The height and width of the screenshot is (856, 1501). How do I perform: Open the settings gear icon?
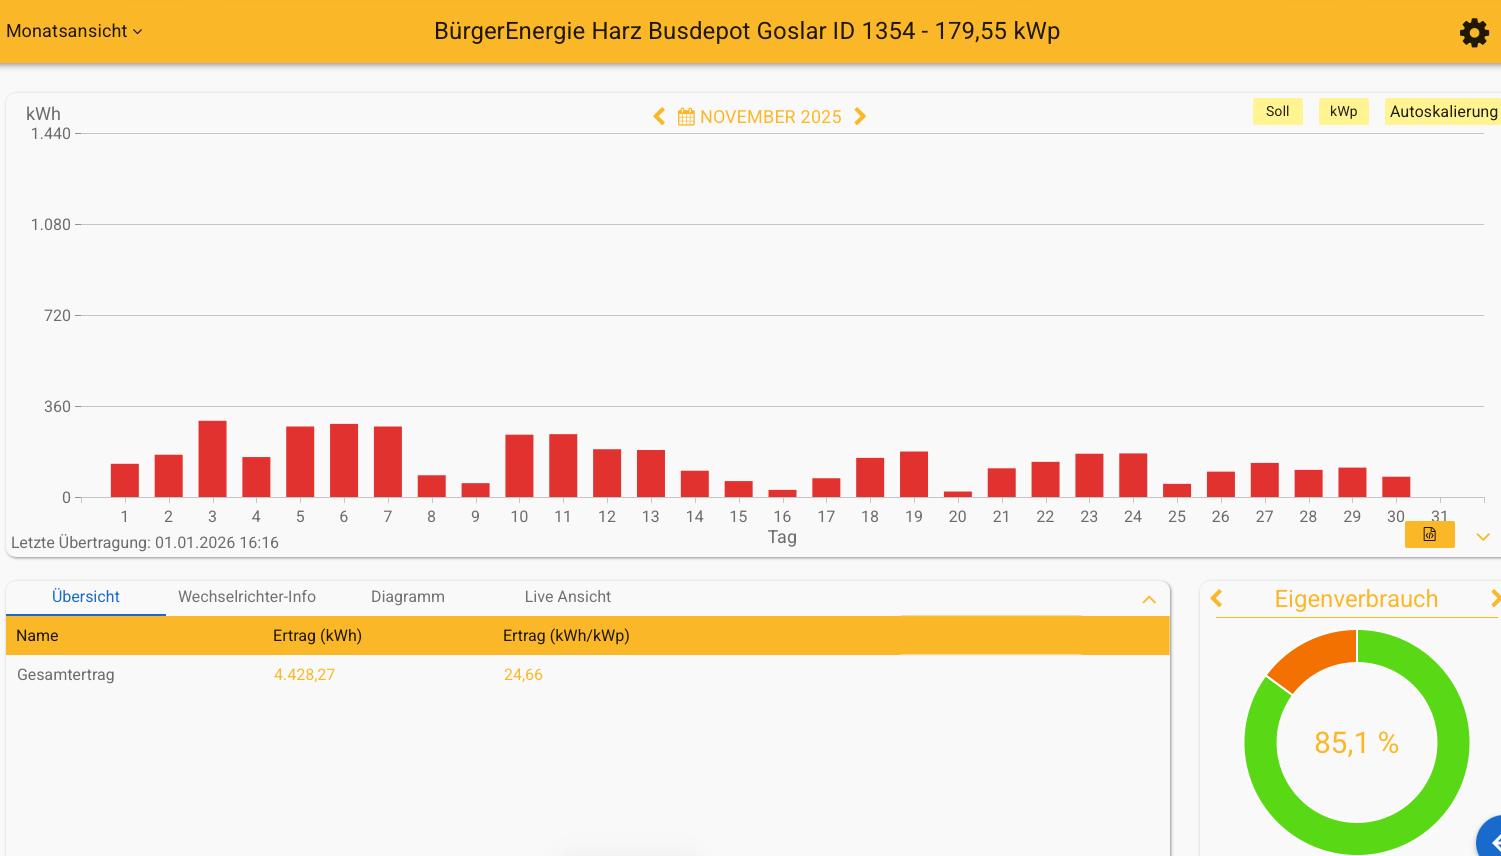(x=1474, y=33)
